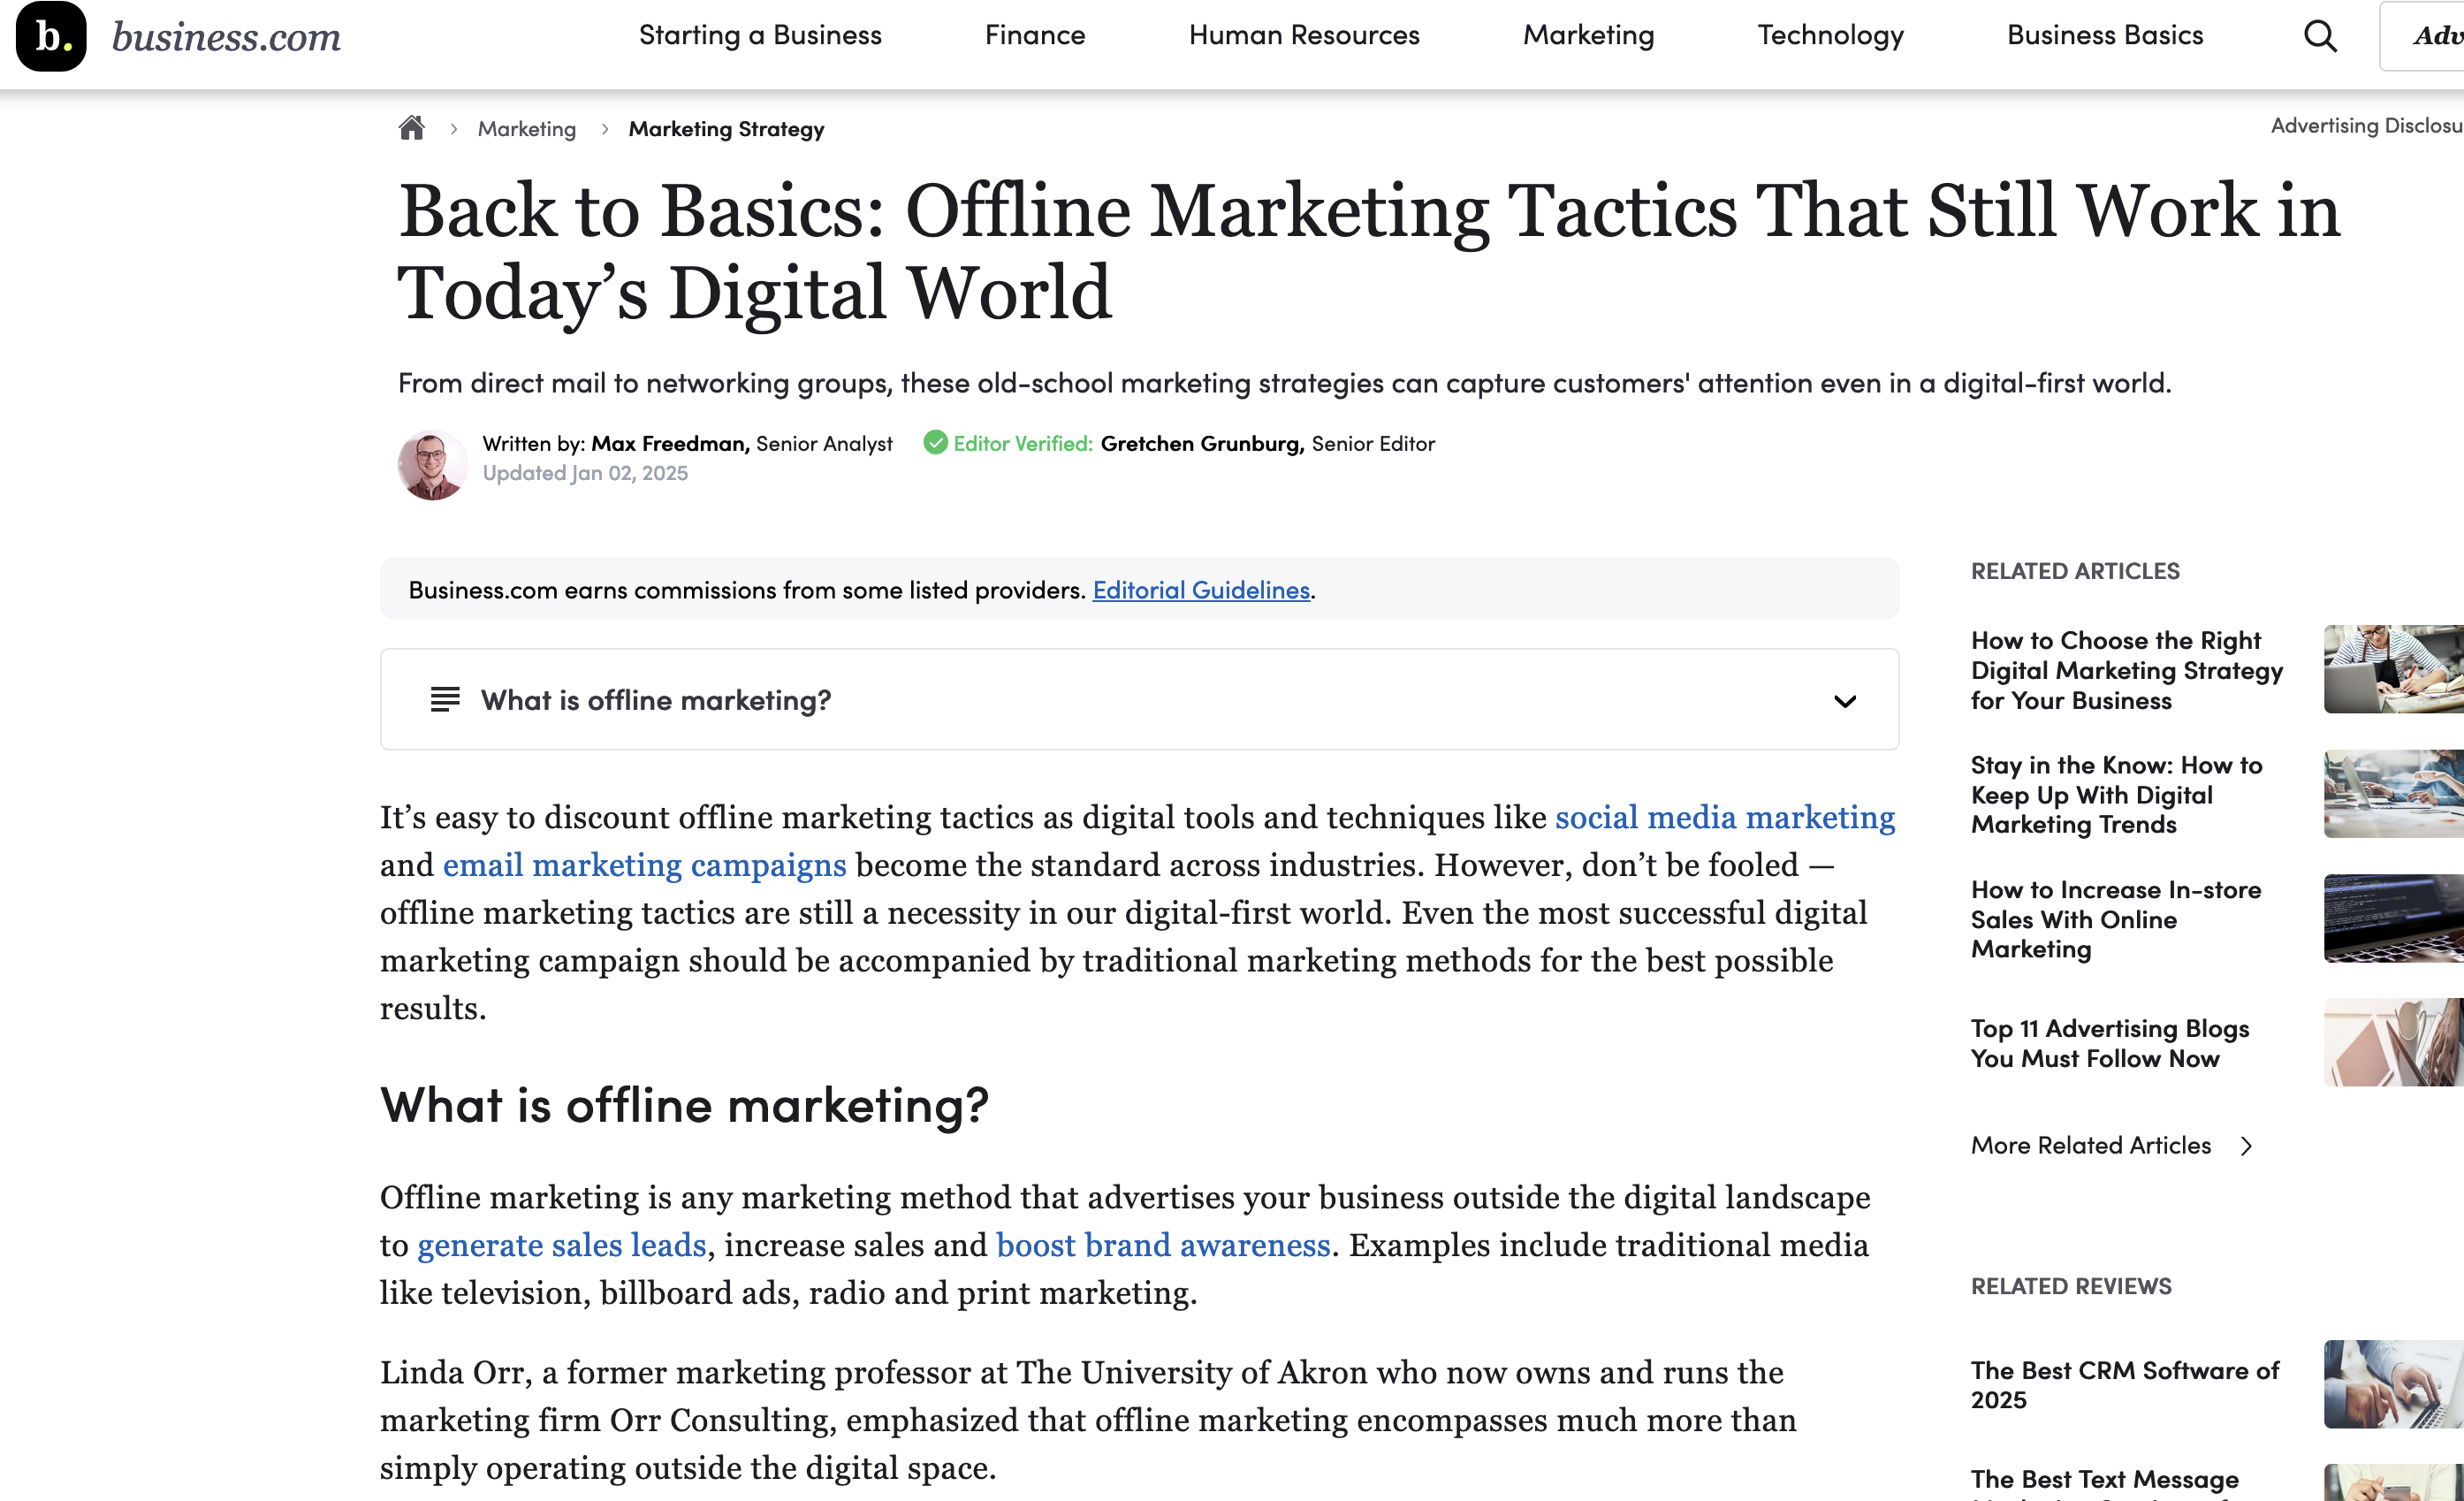
Task: Open 'Top 11 Advertising Blogs' article
Action: [2110, 1043]
